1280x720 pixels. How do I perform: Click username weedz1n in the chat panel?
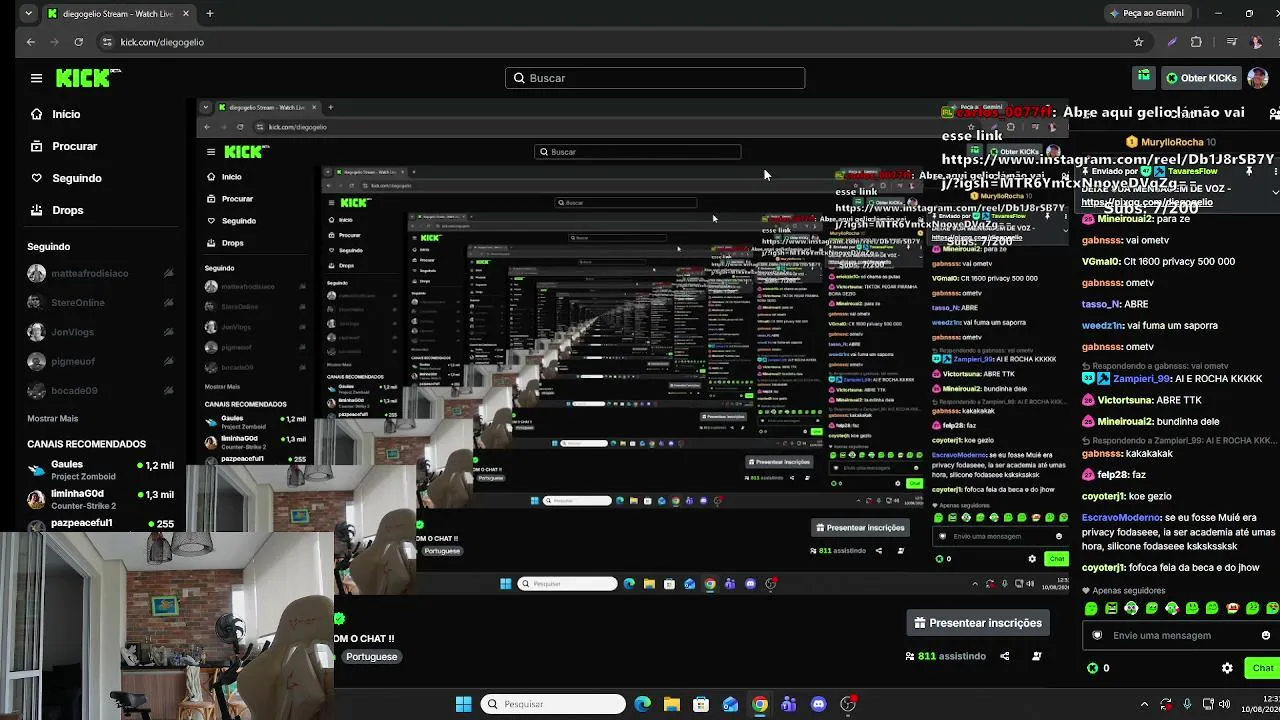[1103, 325]
